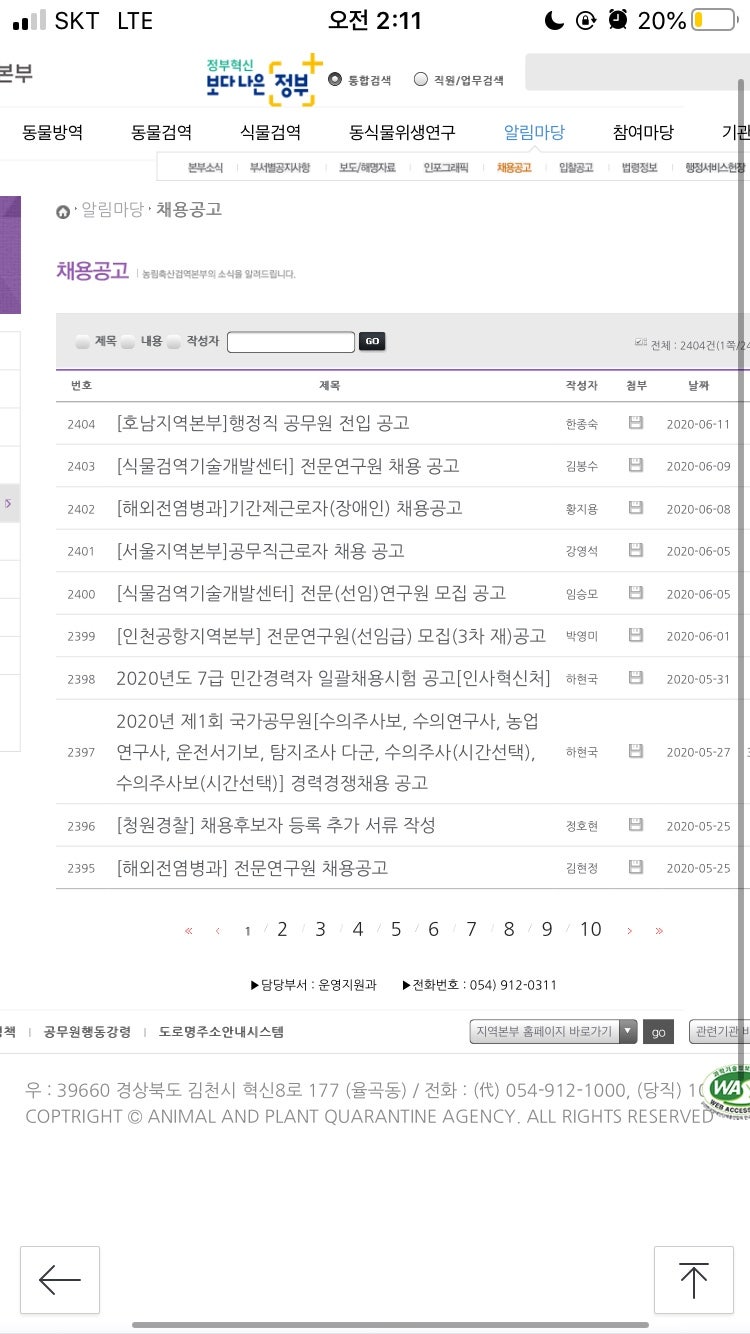750x1334 pixels.
Task: Open attachment icon for post 2401
Action: point(635,550)
